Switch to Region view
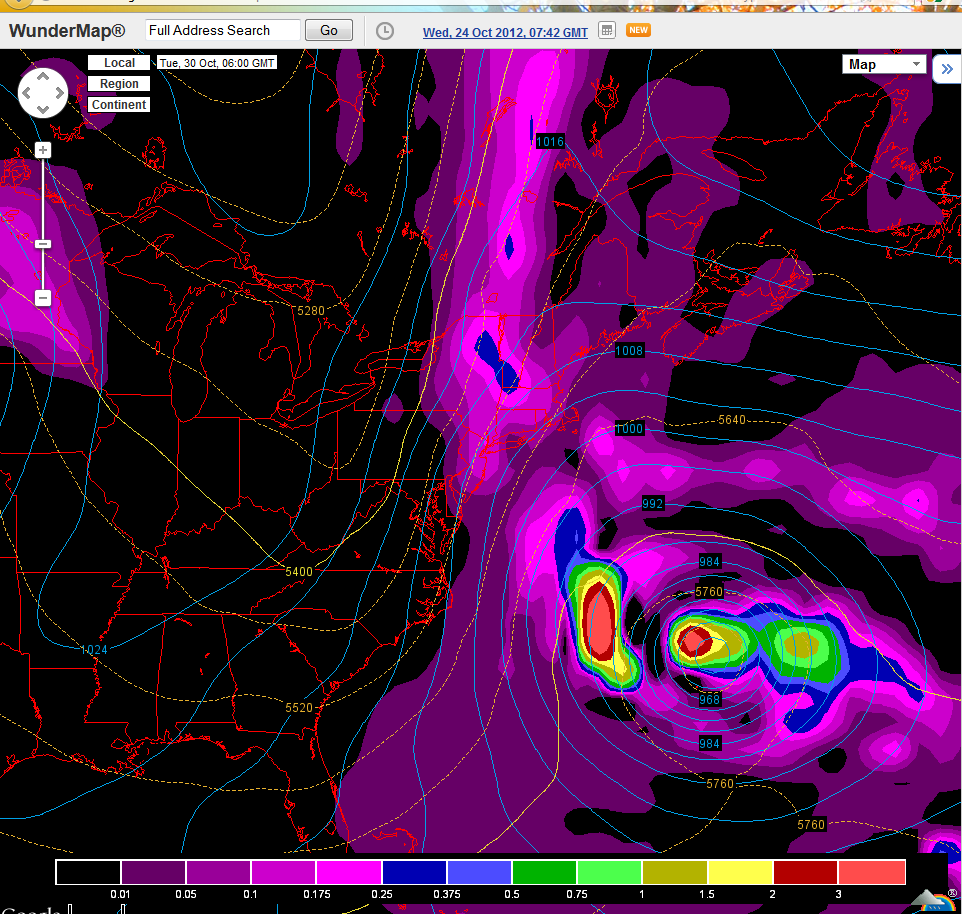Screen dimensions: 962x914 pos(119,84)
